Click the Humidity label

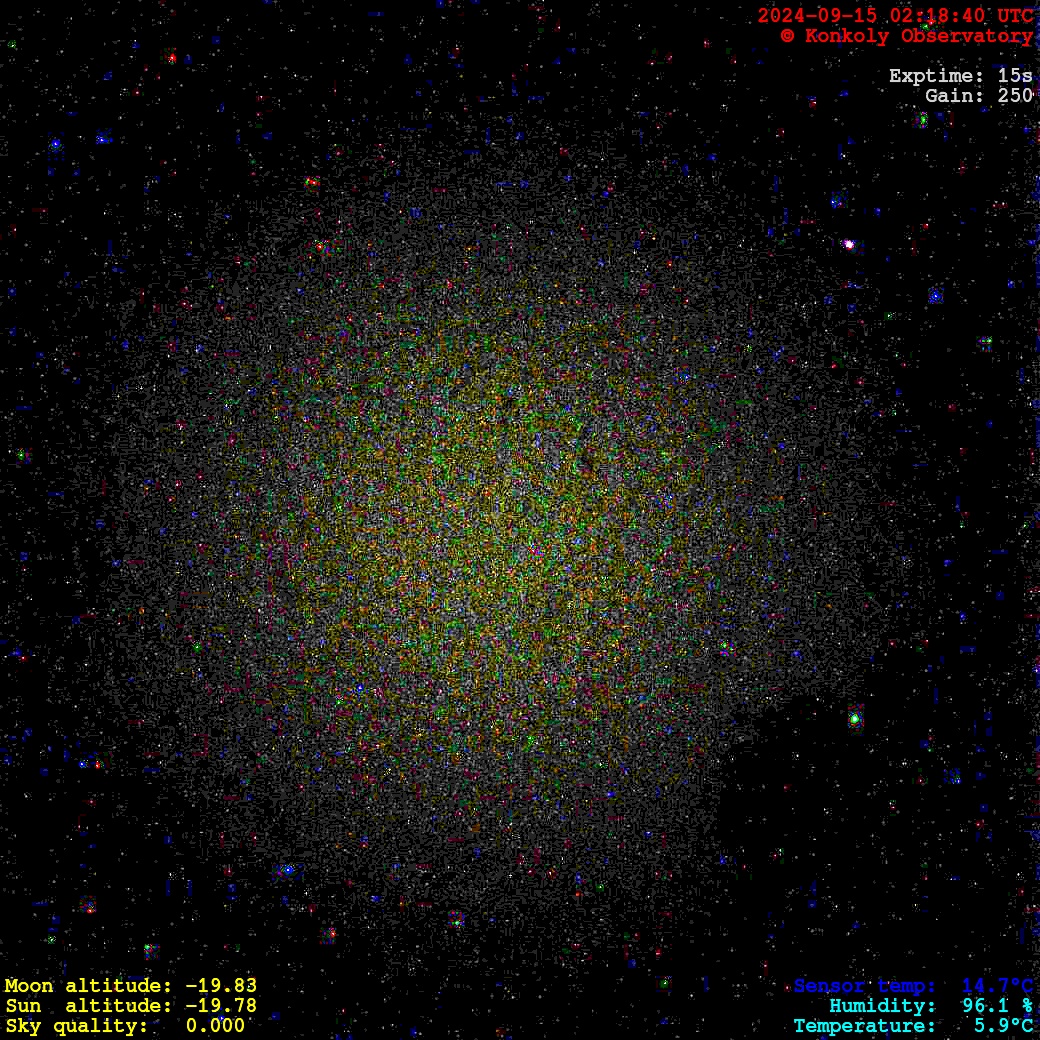click(882, 1006)
